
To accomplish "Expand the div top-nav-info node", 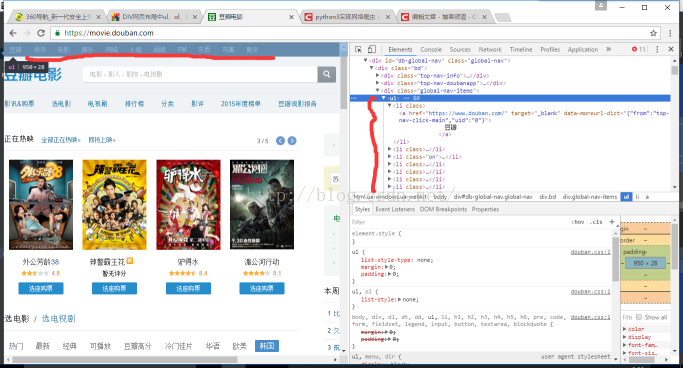I will coord(377,75).
